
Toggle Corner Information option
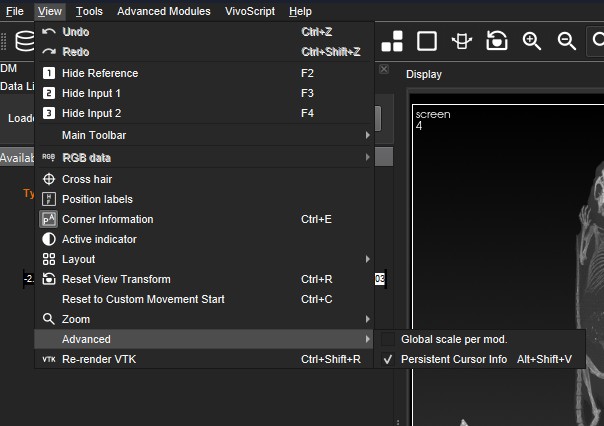107,219
